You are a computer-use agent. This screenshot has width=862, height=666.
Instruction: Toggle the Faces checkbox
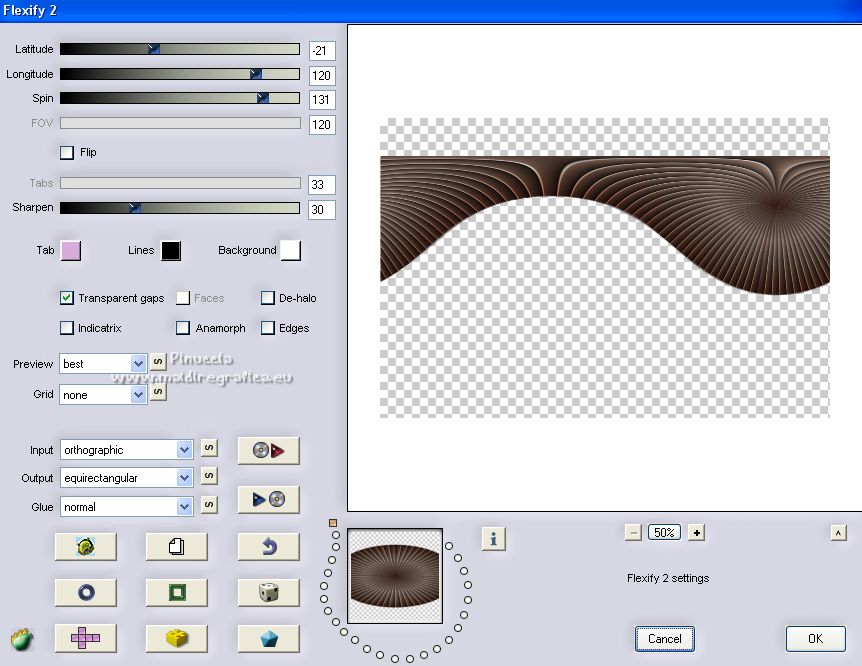[x=183, y=298]
